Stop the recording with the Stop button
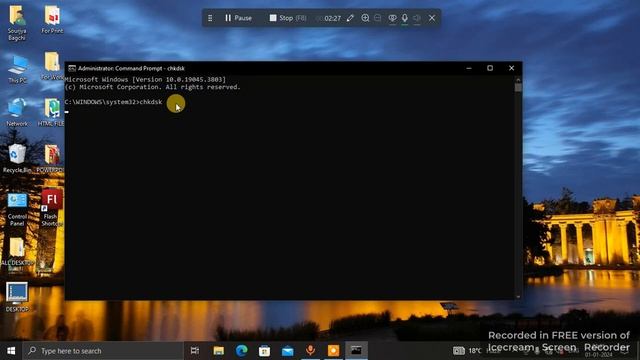Image resolution: width=640 pixels, height=360 pixels. [287, 18]
